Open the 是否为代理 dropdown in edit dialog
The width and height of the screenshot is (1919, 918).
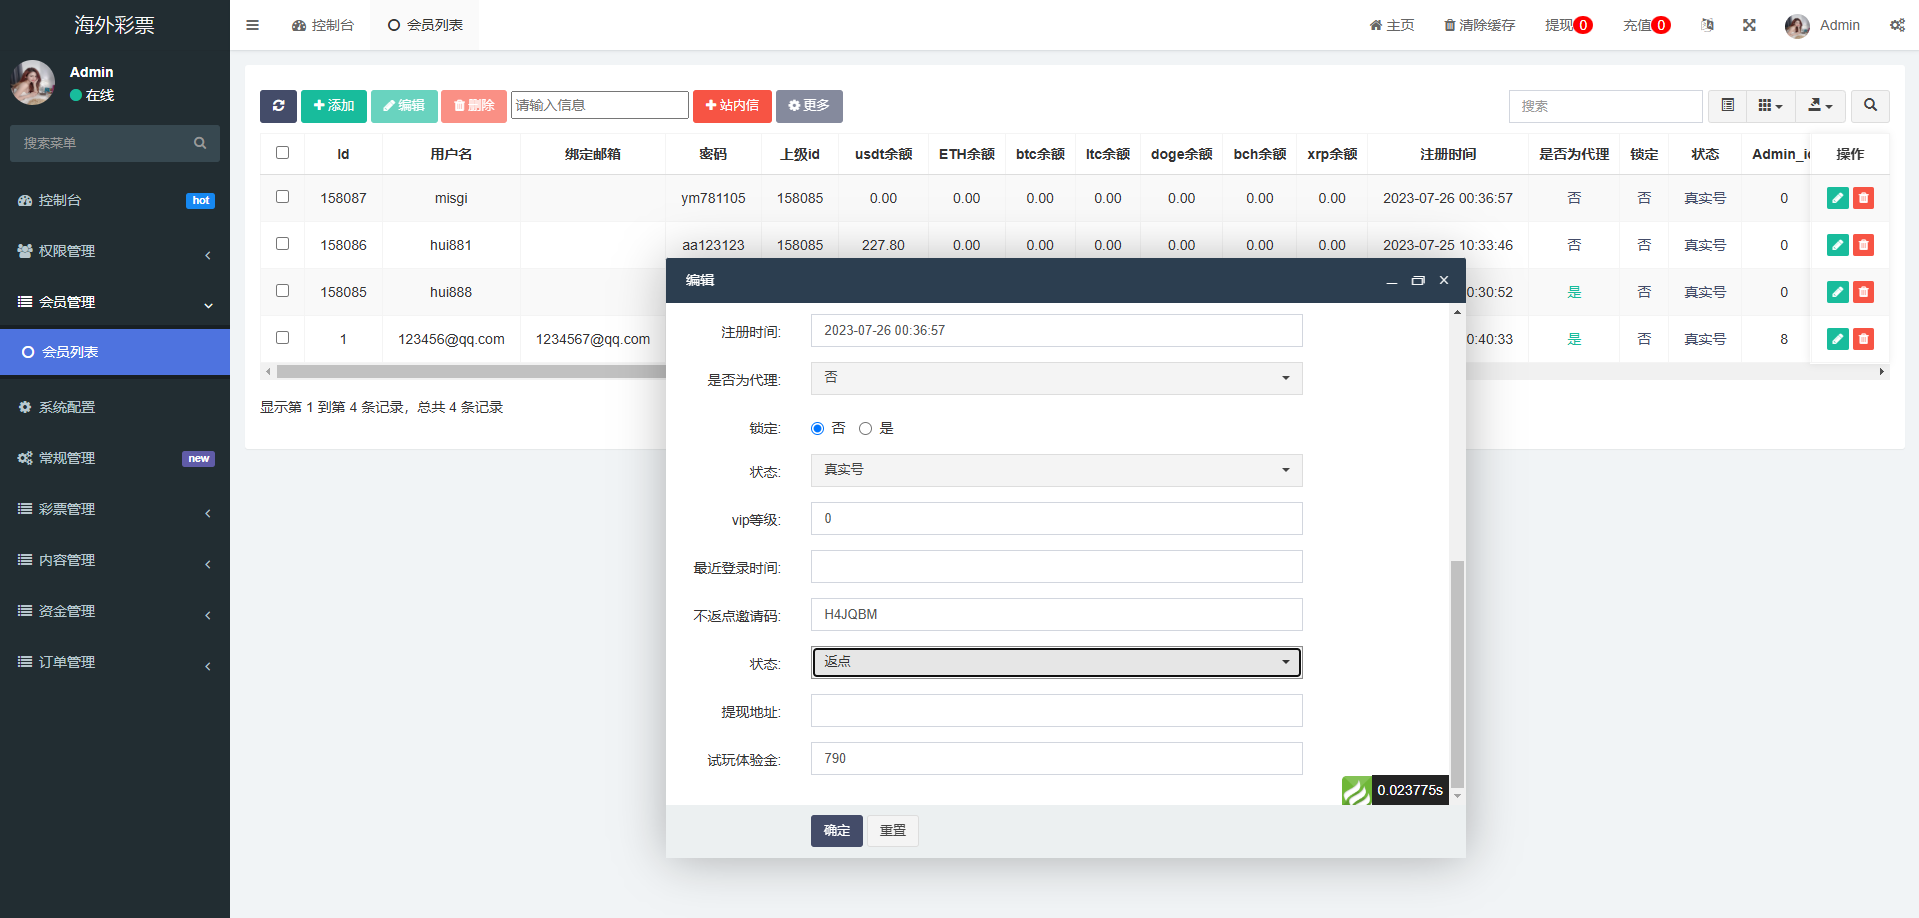click(x=1056, y=378)
